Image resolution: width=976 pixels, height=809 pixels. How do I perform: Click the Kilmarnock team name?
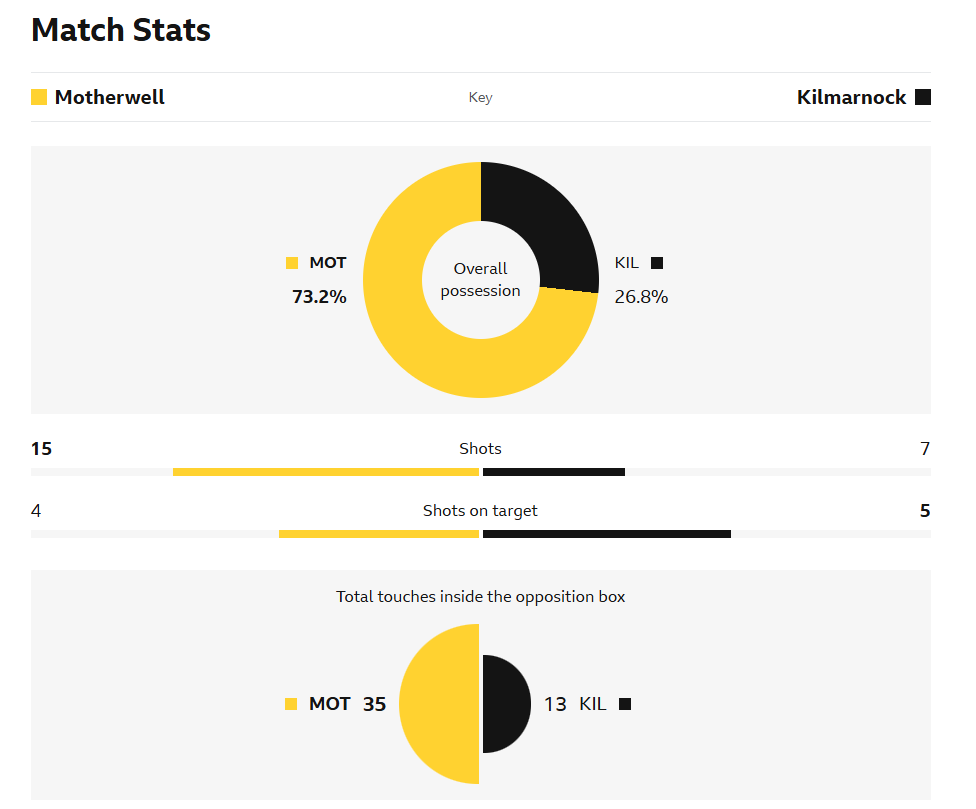pyautogui.click(x=852, y=97)
